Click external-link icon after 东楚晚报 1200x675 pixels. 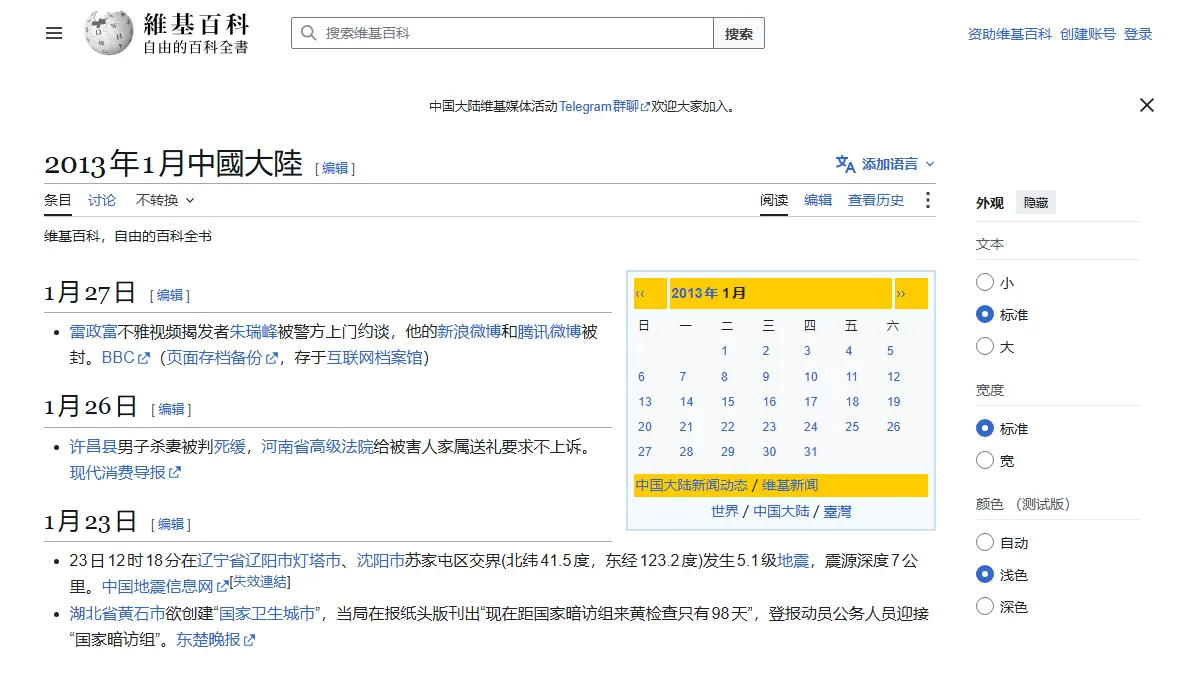(250, 640)
